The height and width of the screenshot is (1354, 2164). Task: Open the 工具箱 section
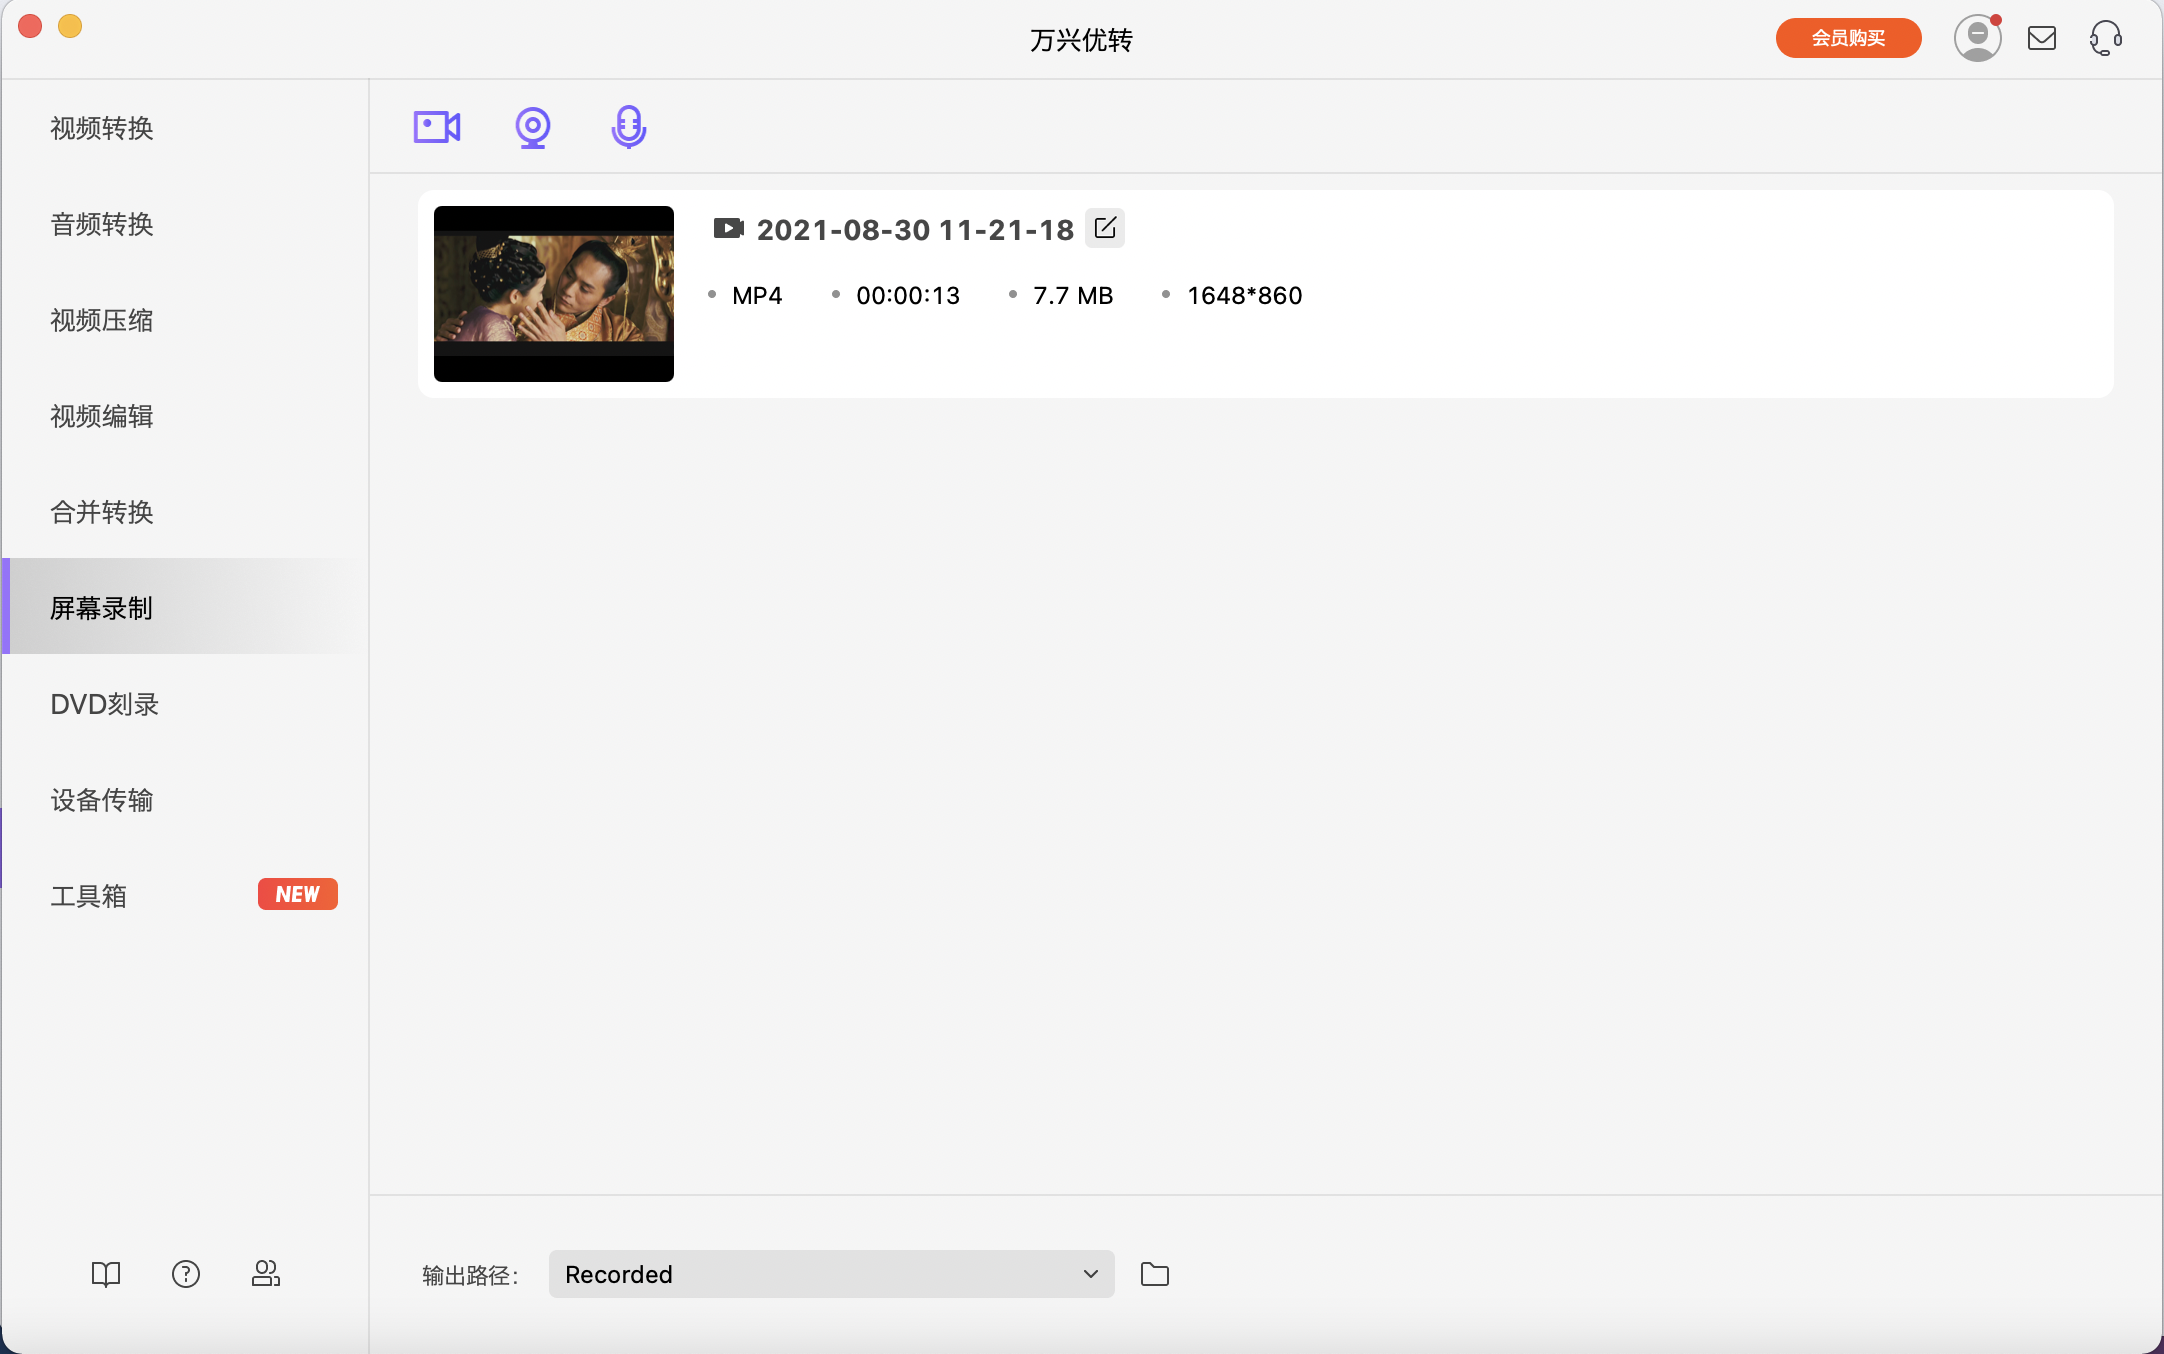[88, 895]
